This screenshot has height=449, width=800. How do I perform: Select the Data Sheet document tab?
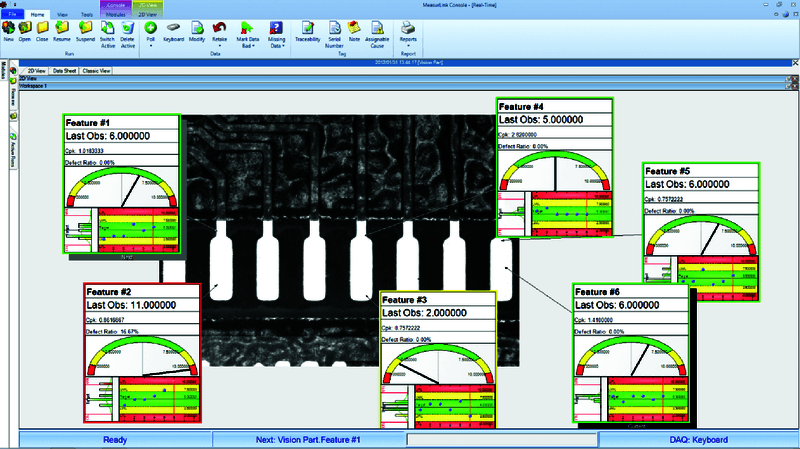[64, 71]
